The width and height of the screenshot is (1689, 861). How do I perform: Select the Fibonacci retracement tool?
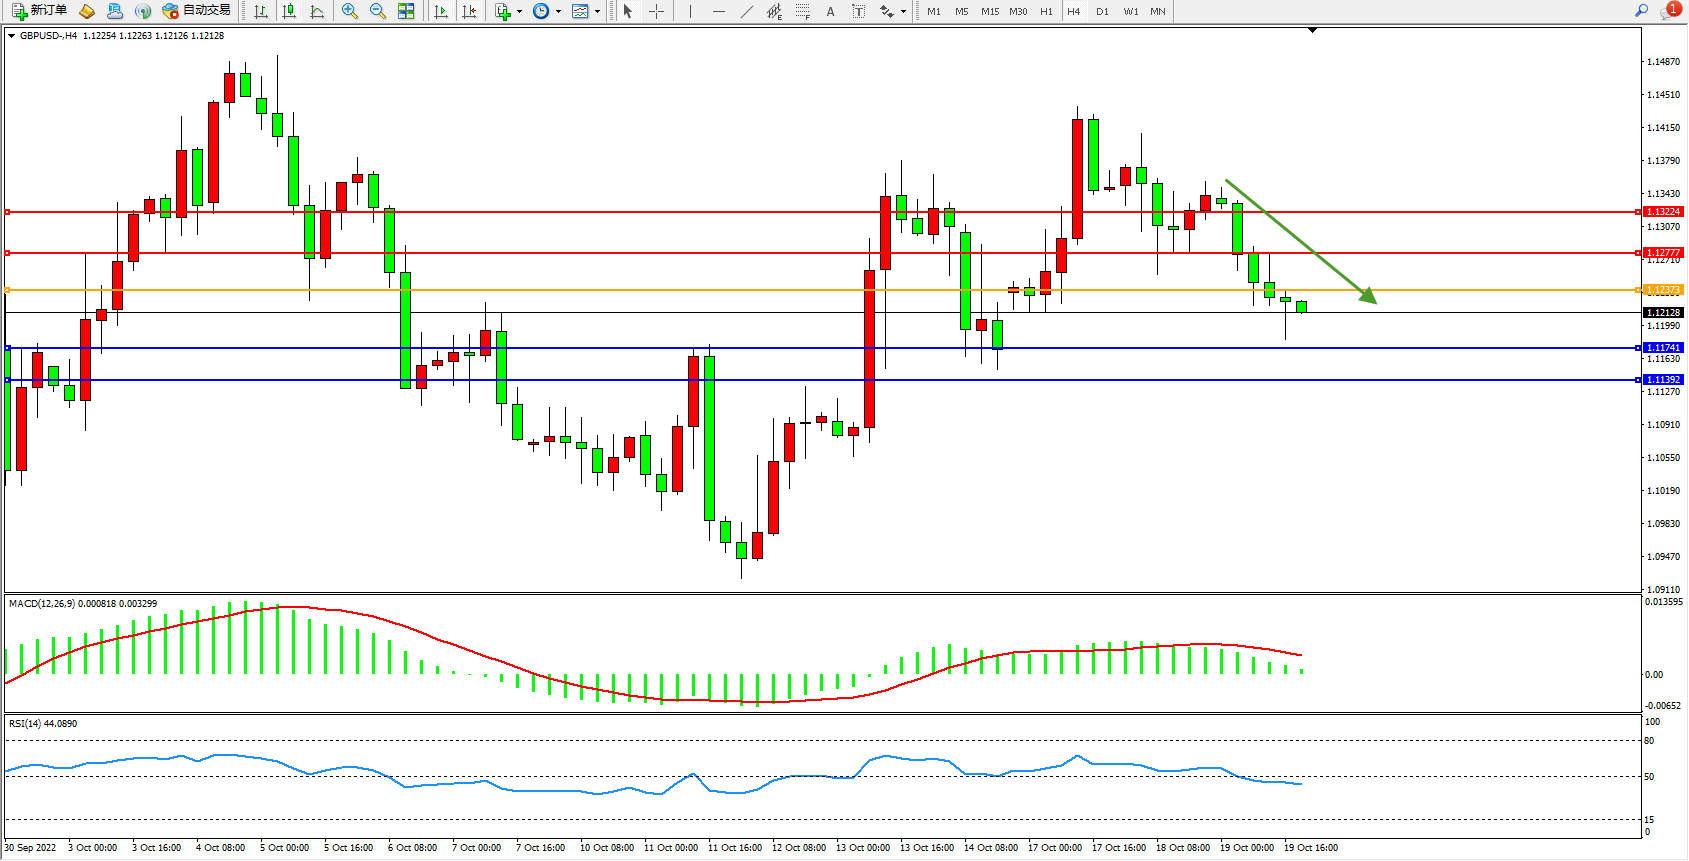click(x=802, y=11)
